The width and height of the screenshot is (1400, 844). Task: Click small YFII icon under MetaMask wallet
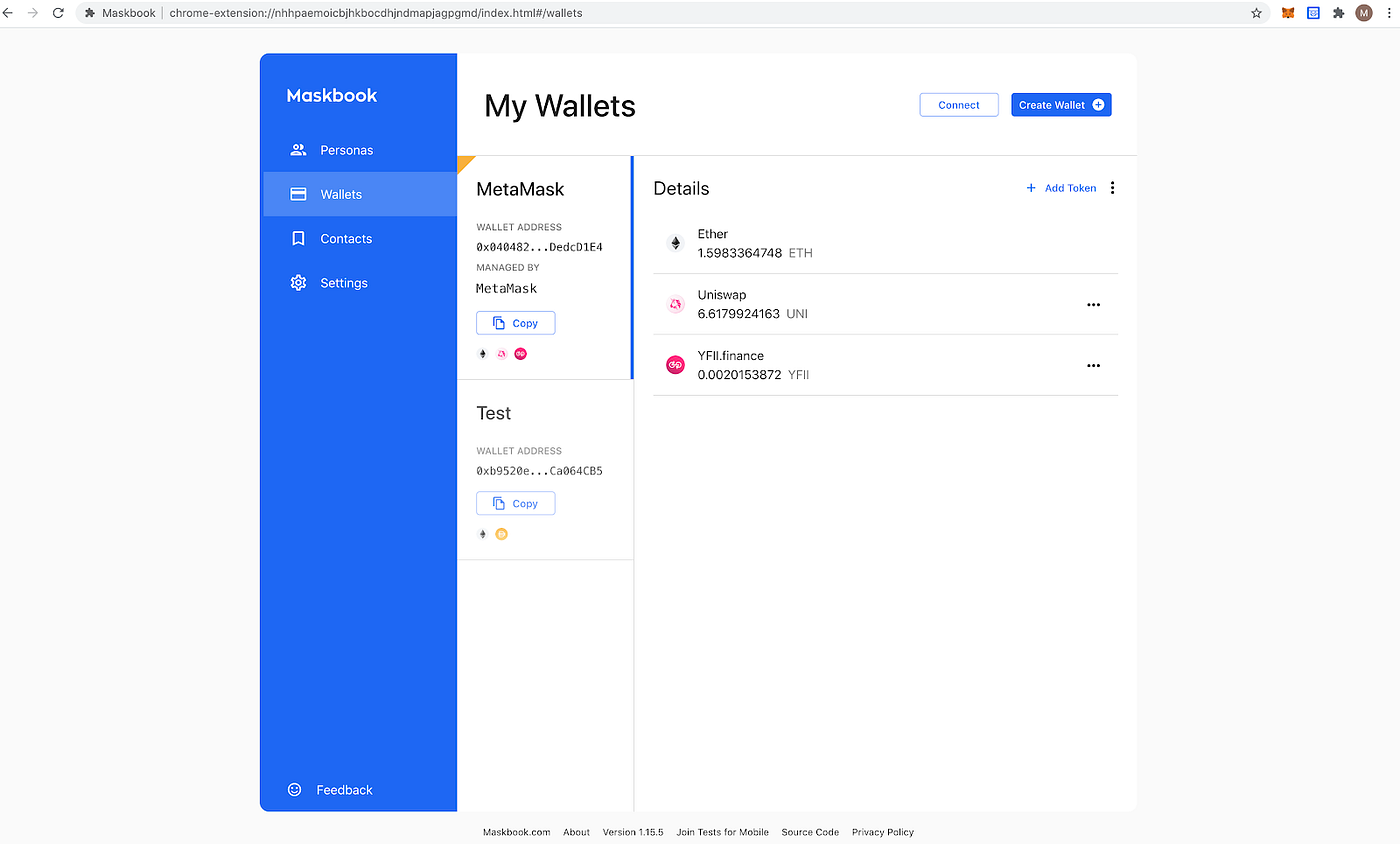pyautogui.click(x=521, y=354)
